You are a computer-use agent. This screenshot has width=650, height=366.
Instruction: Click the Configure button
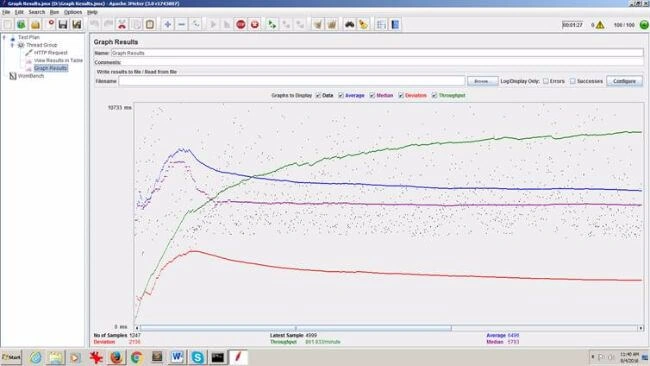tap(624, 81)
